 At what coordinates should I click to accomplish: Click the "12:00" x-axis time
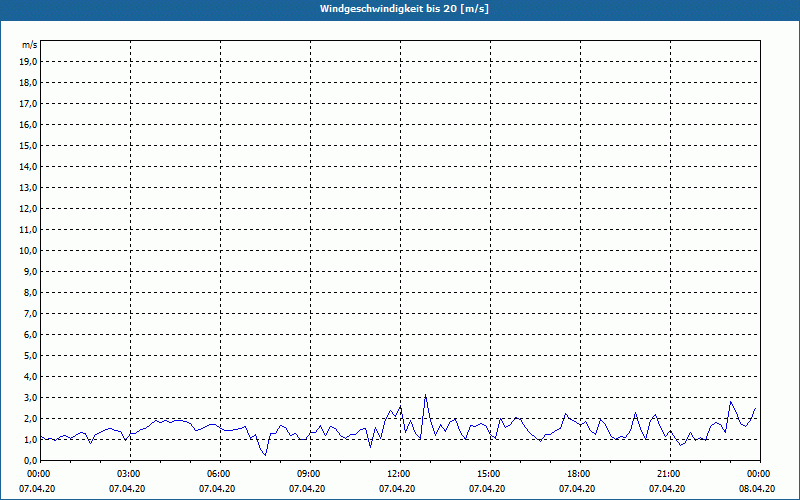(397, 474)
